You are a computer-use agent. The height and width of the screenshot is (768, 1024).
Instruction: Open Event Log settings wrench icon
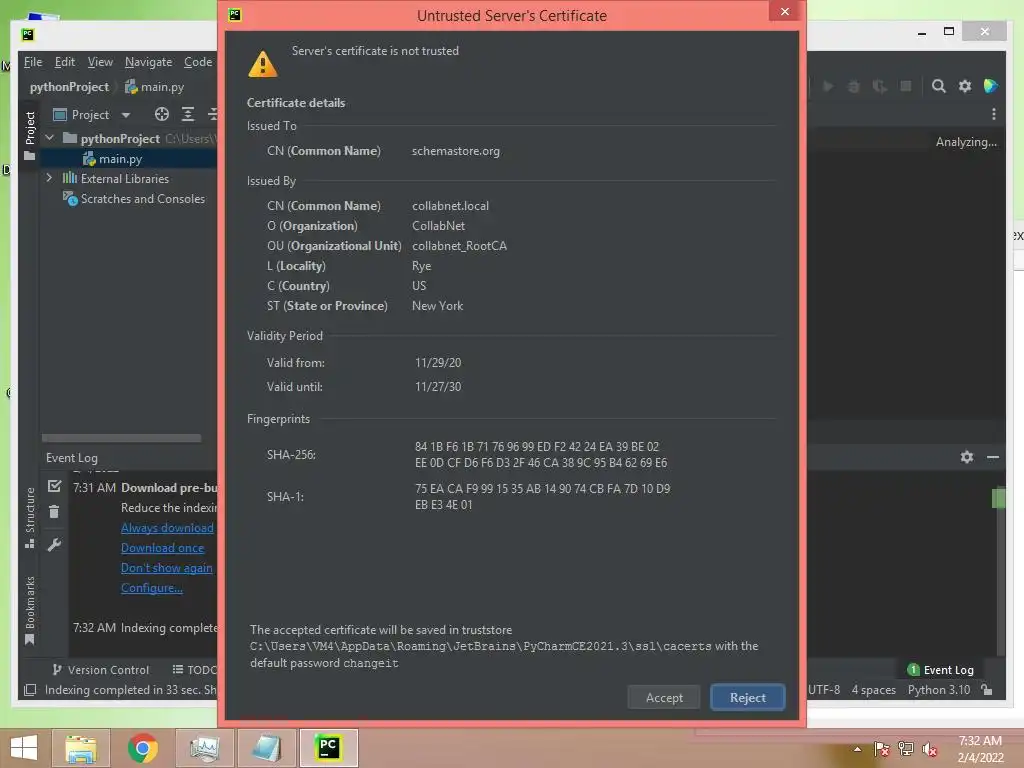(54, 544)
